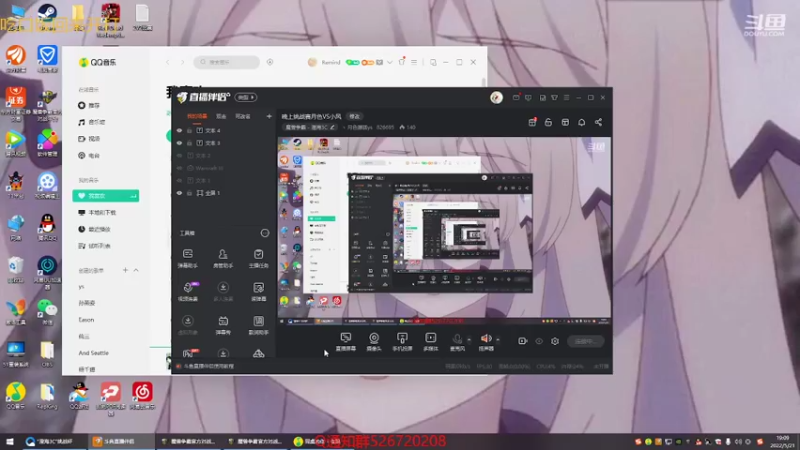
Task: Click the 修改 button beside the stream title
Action: pyautogui.click(x=355, y=116)
